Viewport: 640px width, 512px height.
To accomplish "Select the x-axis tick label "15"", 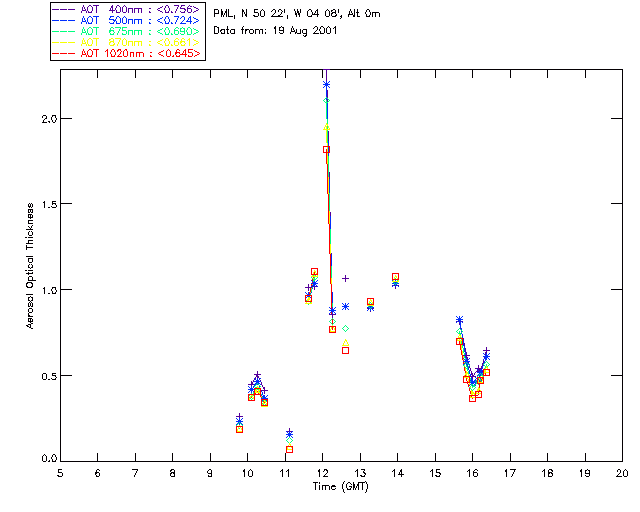I will [435, 473].
